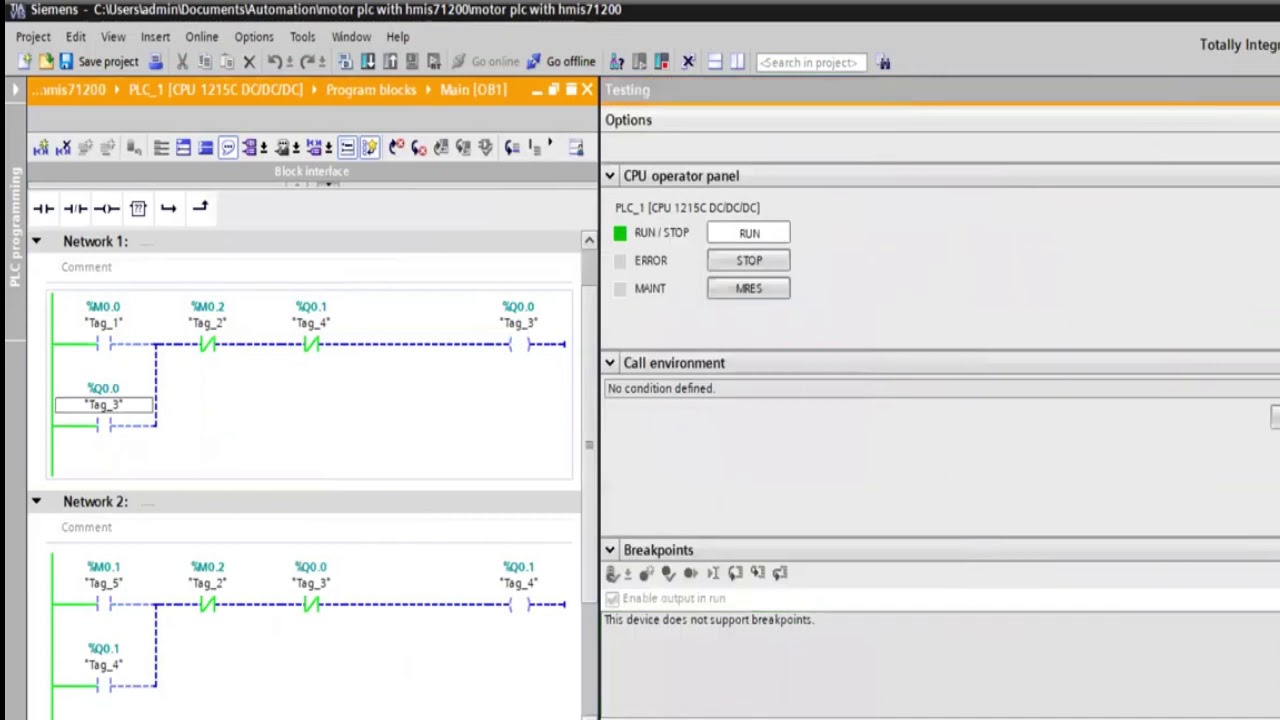Click the No condition defined text
Viewport: 1280px width, 720px height.
point(660,388)
